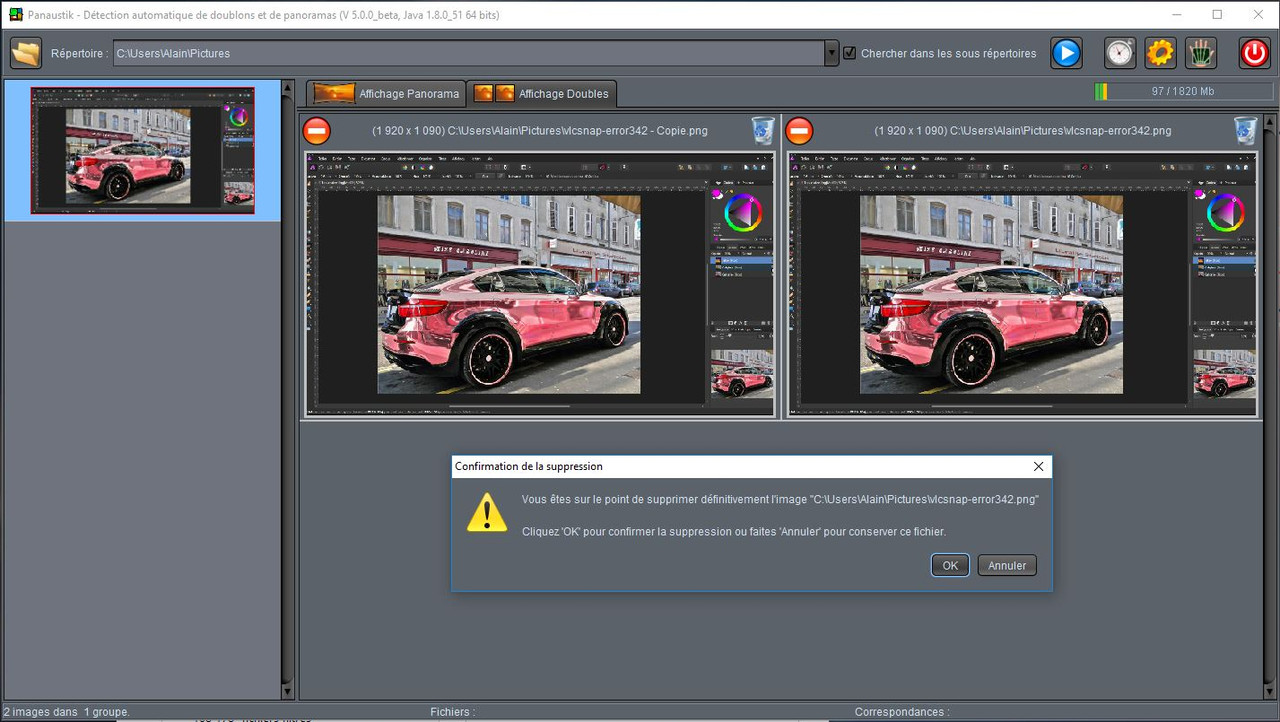This screenshot has width=1280, height=722.
Task: Click the trash icon for vlcsnap-error342.png
Action: pyautogui.click(x=1244, y=130)
